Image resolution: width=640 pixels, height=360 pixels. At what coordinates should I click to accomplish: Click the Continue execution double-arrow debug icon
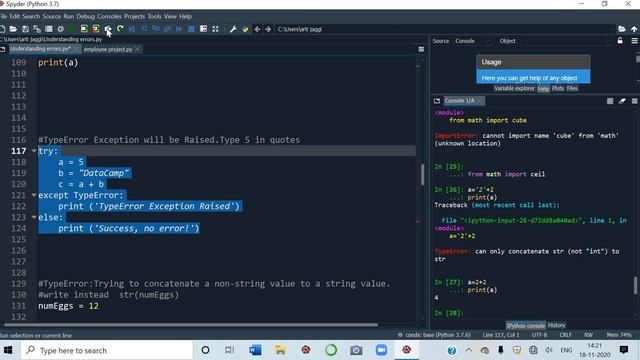(x=179, y=29)
